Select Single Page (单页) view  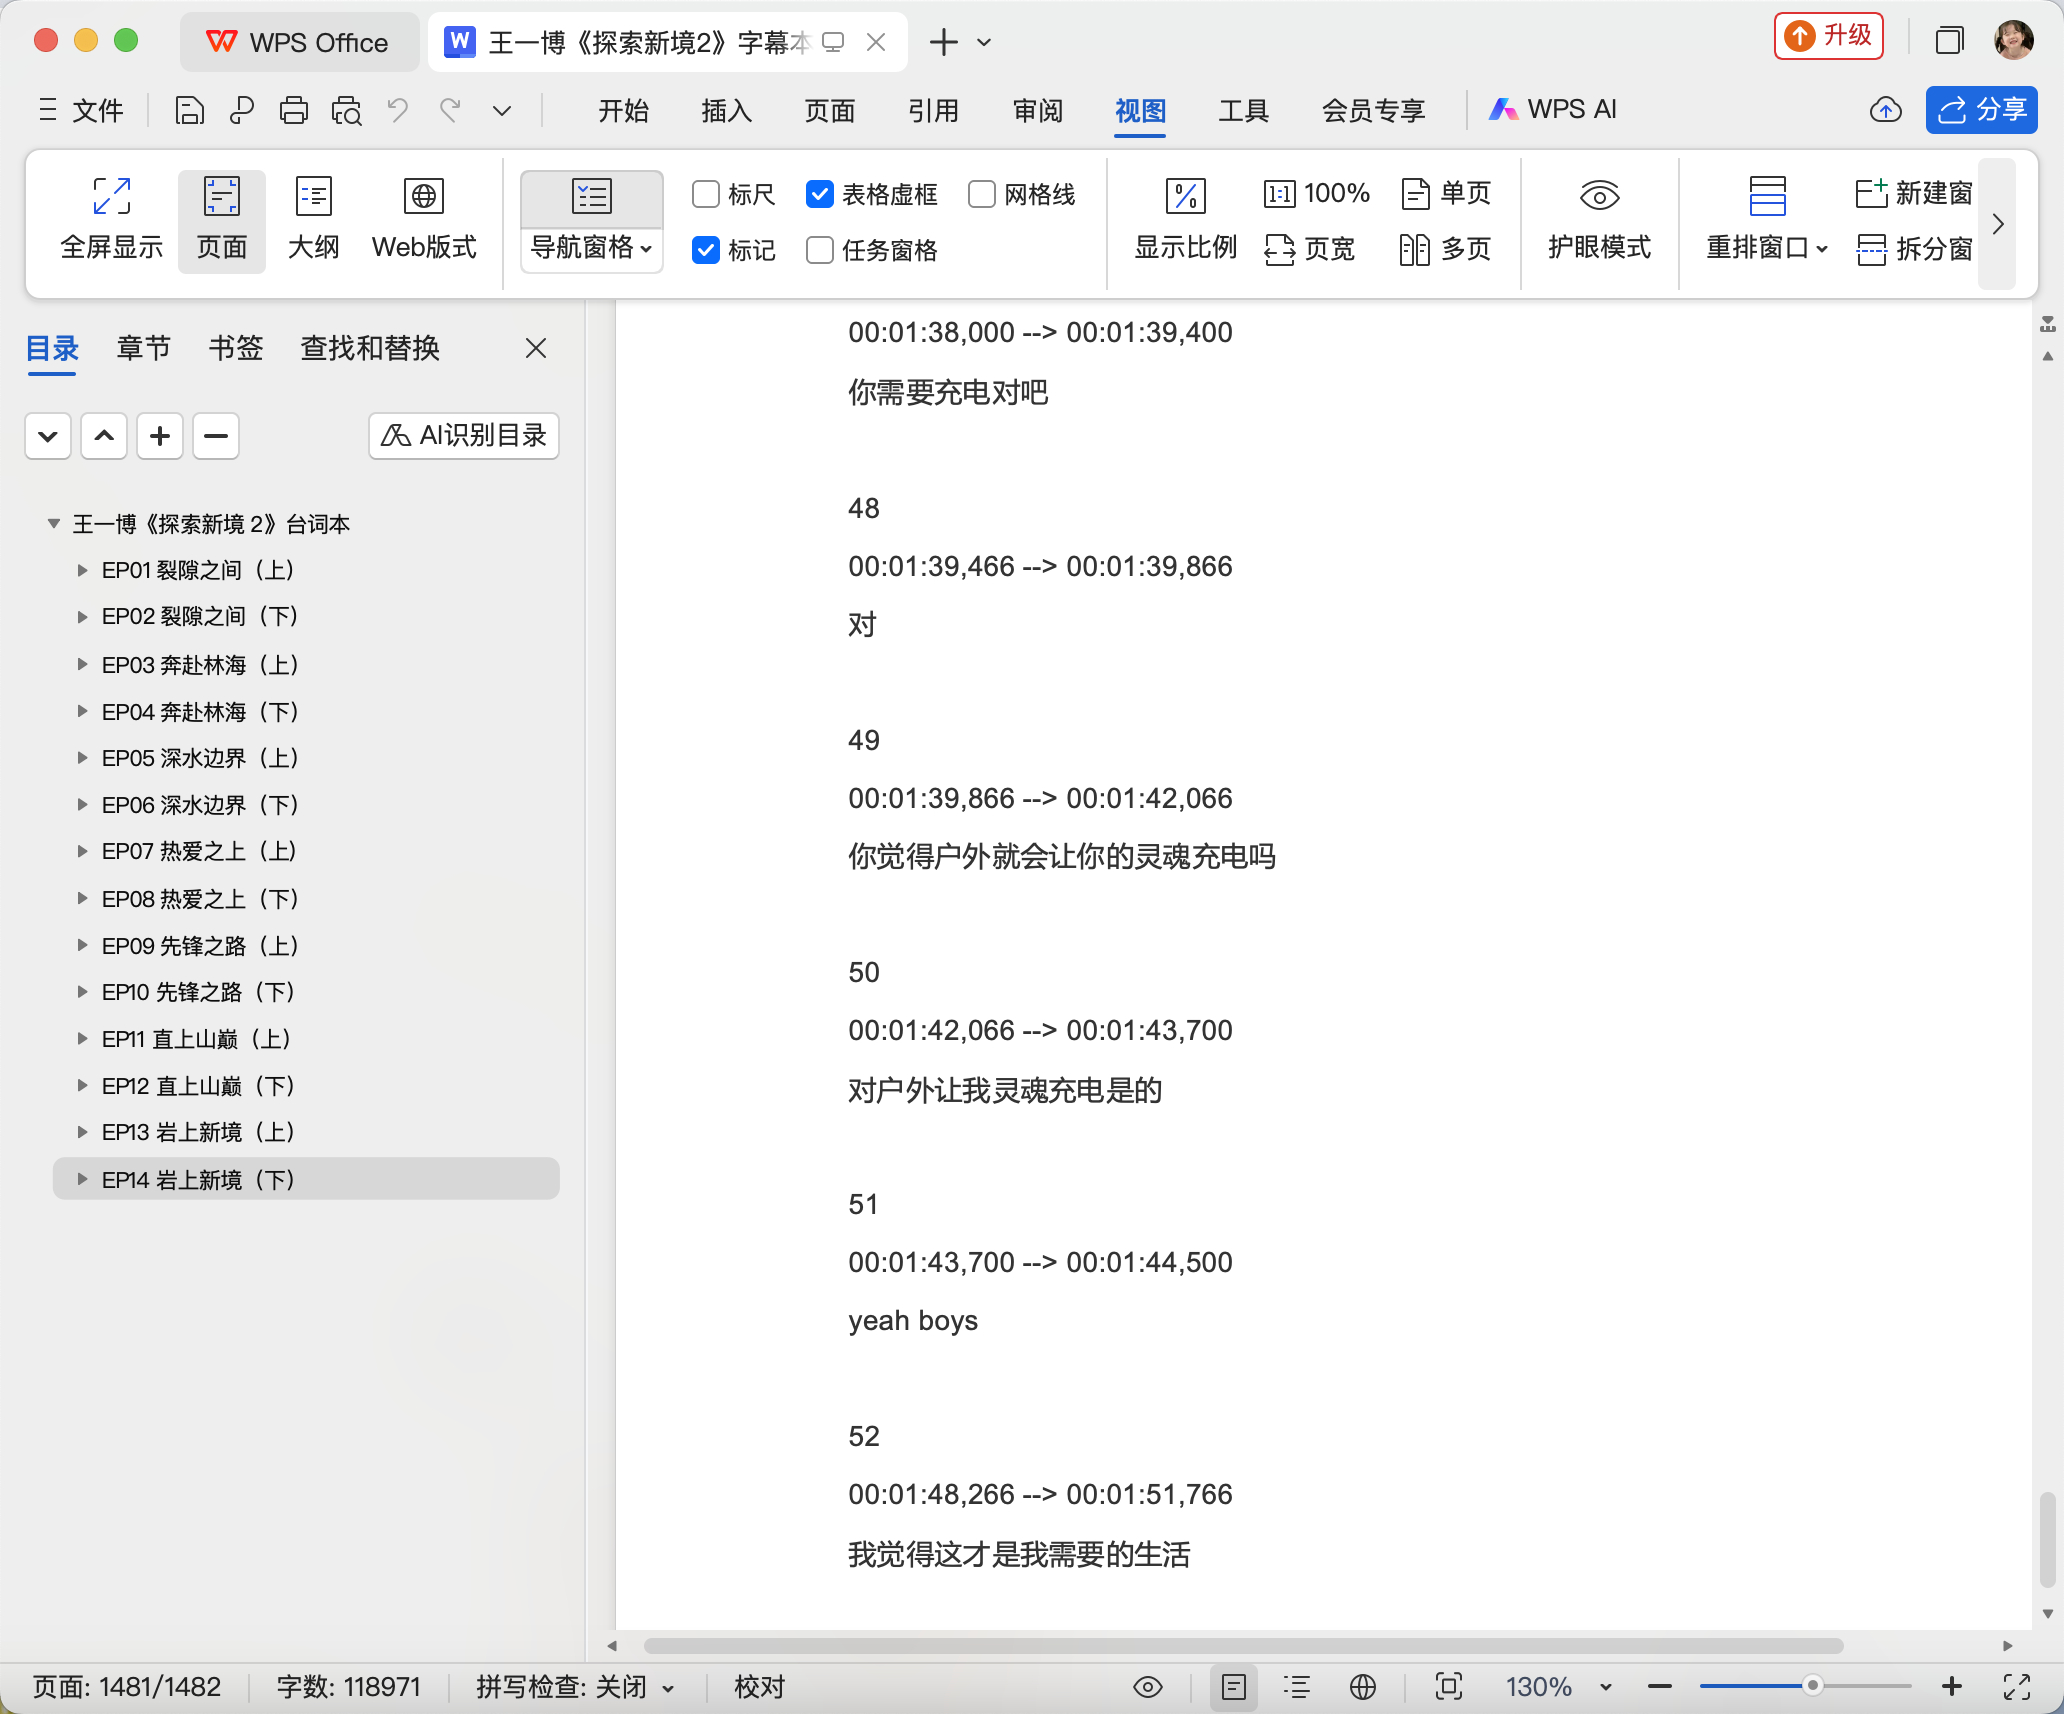[1446, 193]
